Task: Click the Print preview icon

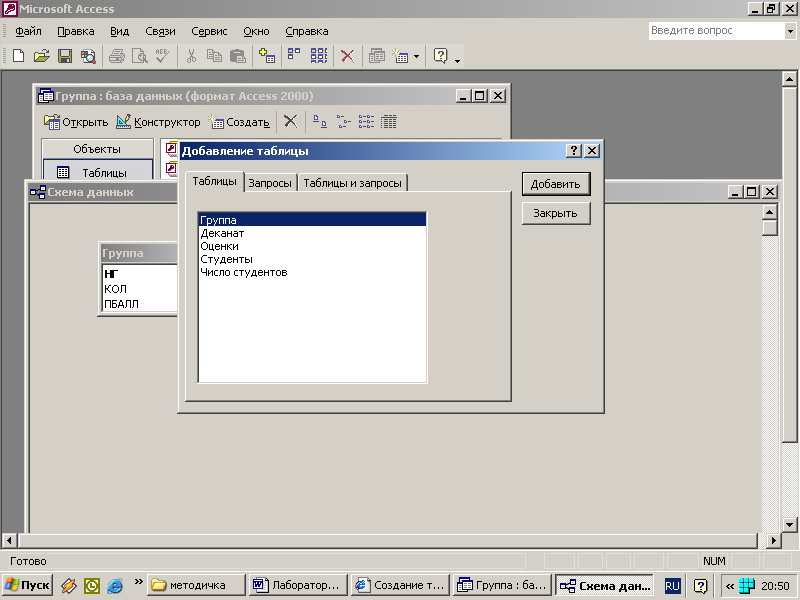Action: click(x=140, y=56)
